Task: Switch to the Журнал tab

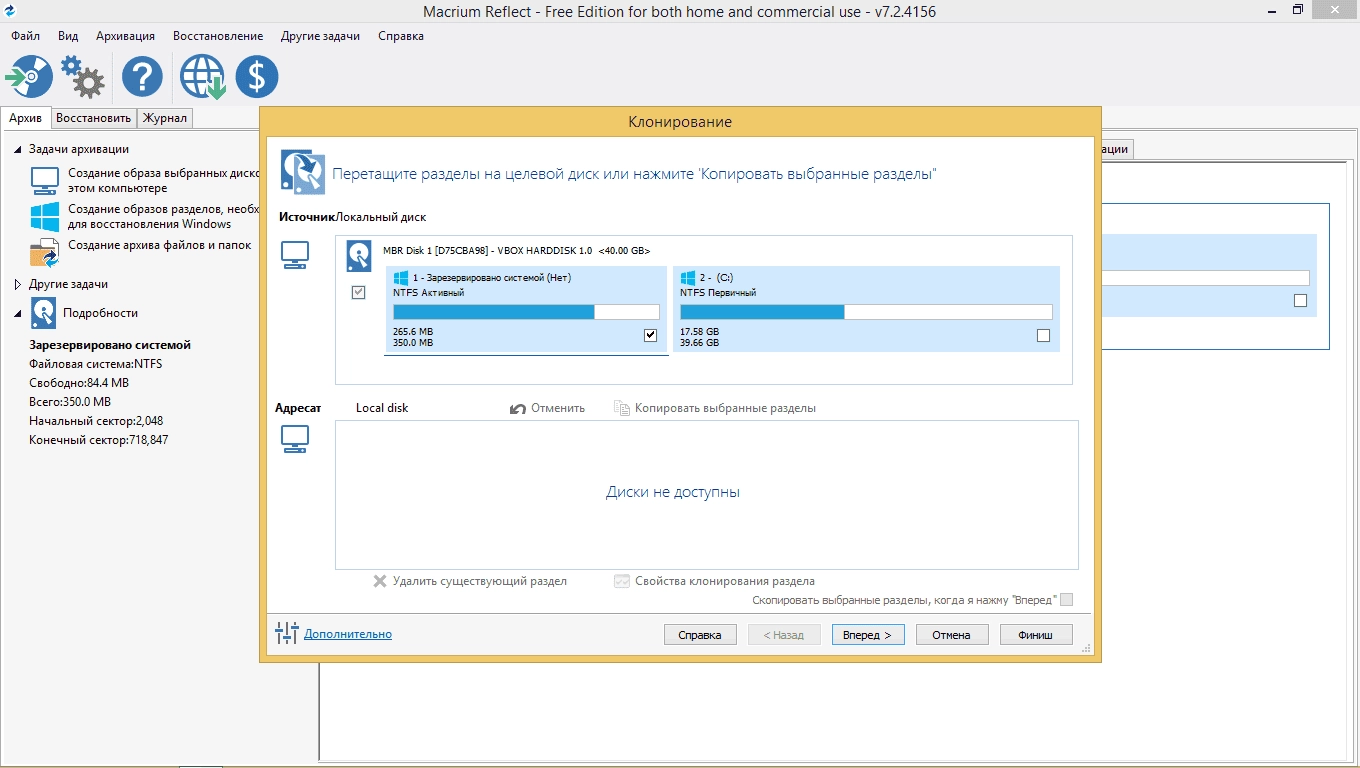Action: tap(165, 118)
